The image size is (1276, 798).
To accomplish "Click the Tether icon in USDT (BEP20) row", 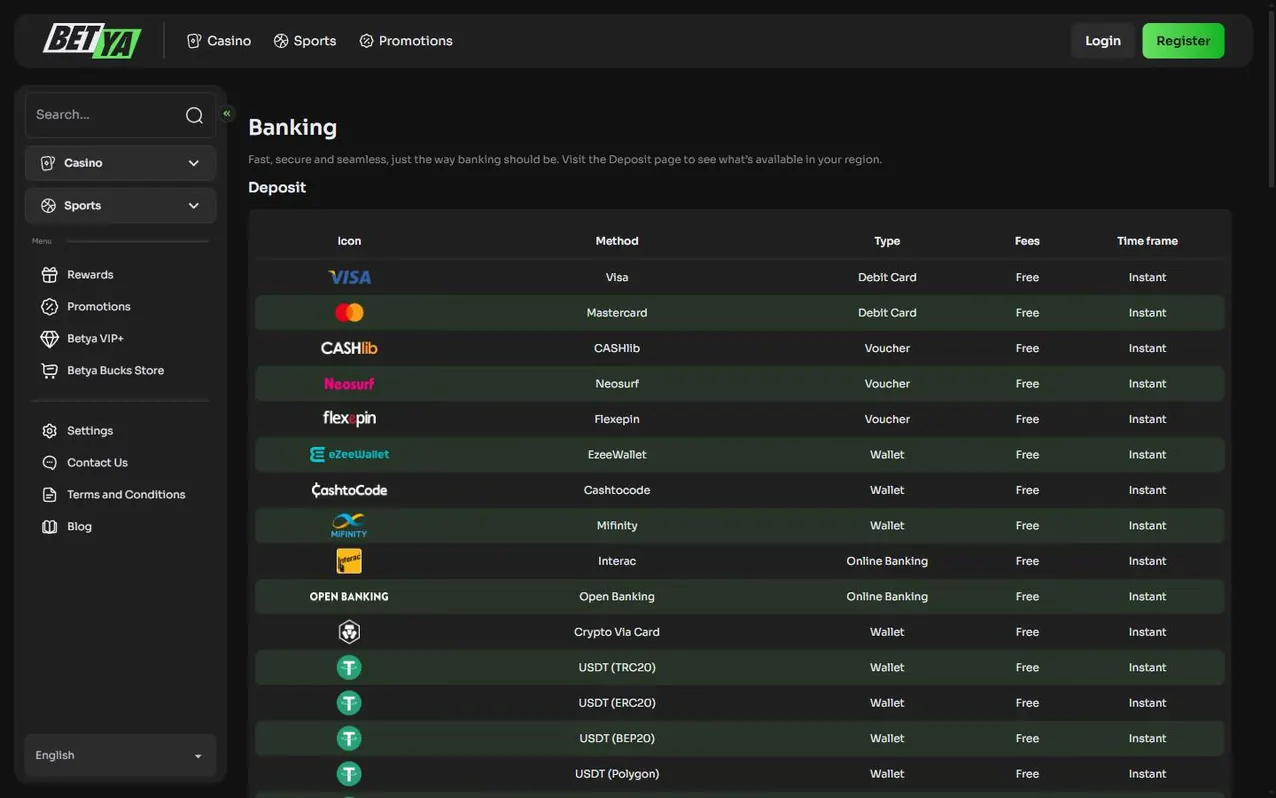I will click(x=349, y=738).
